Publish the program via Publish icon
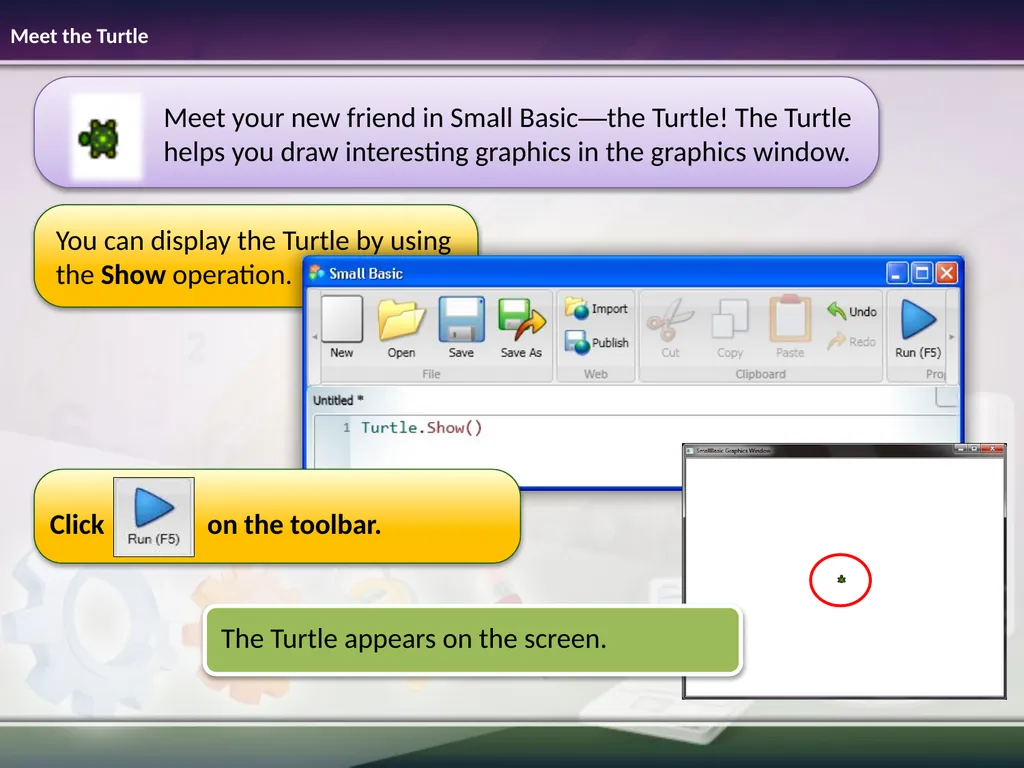The image size is (1024, 768). click(x=577, y=343)
